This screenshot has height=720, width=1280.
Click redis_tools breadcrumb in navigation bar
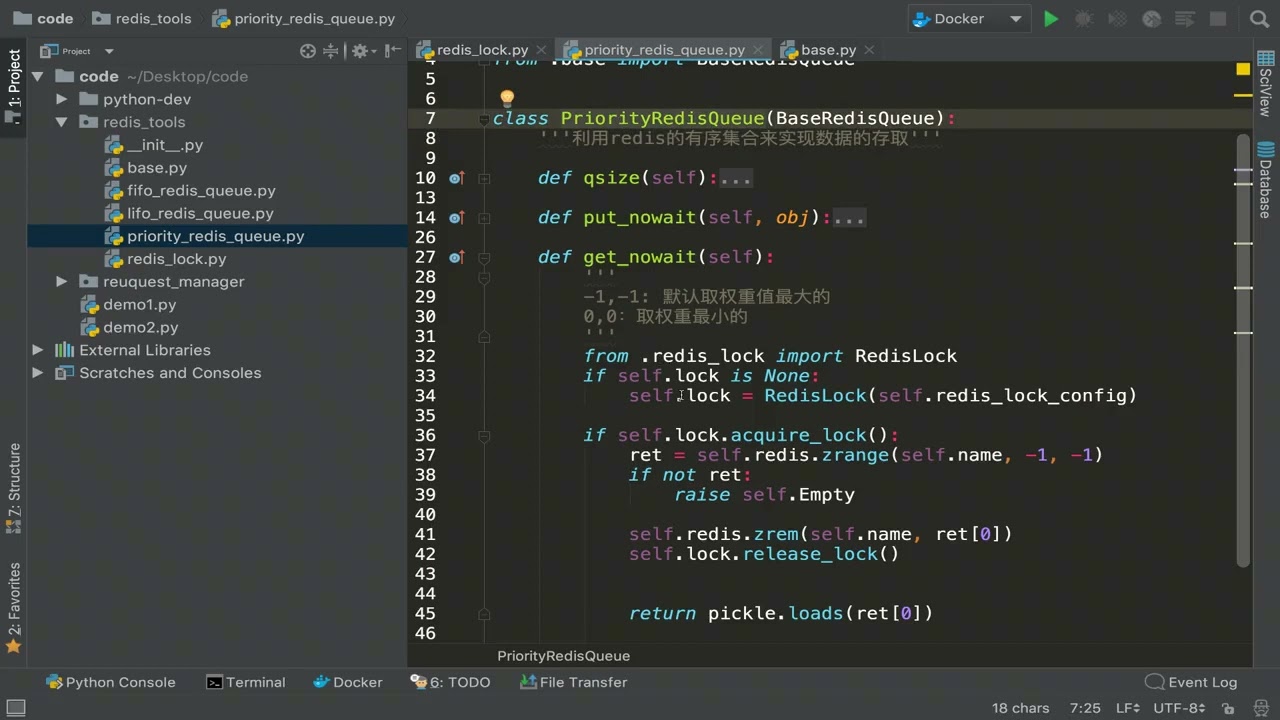click(x=141, y=19)
